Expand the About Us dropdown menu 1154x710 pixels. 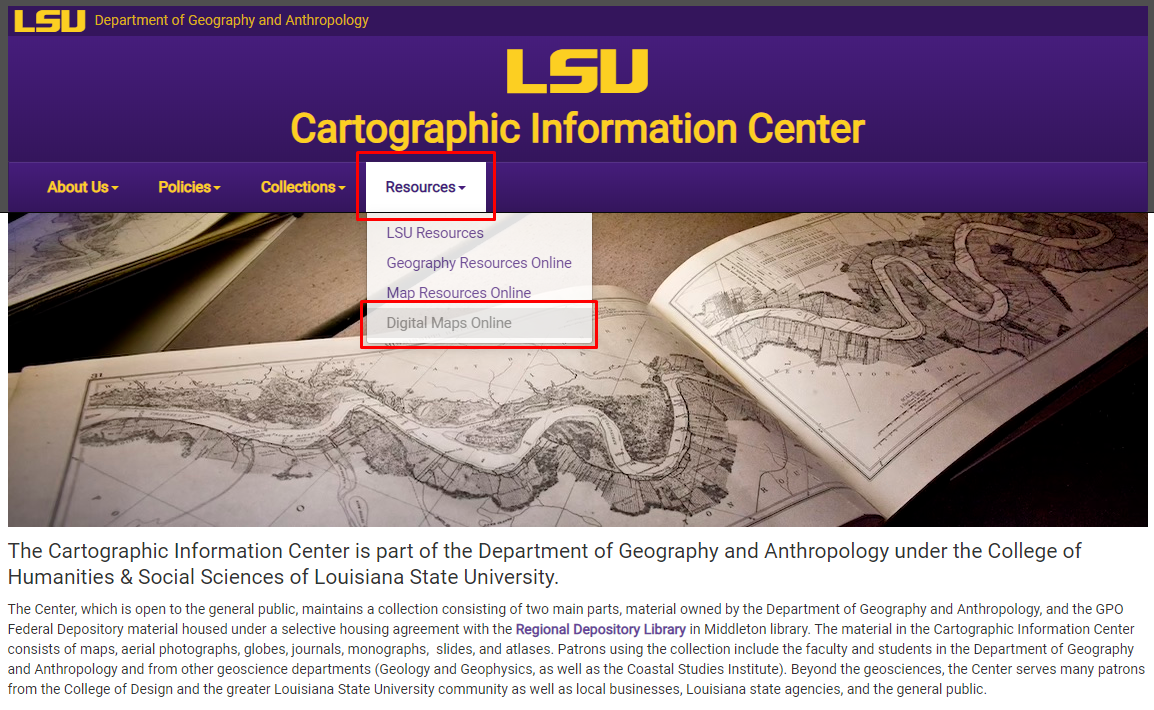tap(82, 187)
